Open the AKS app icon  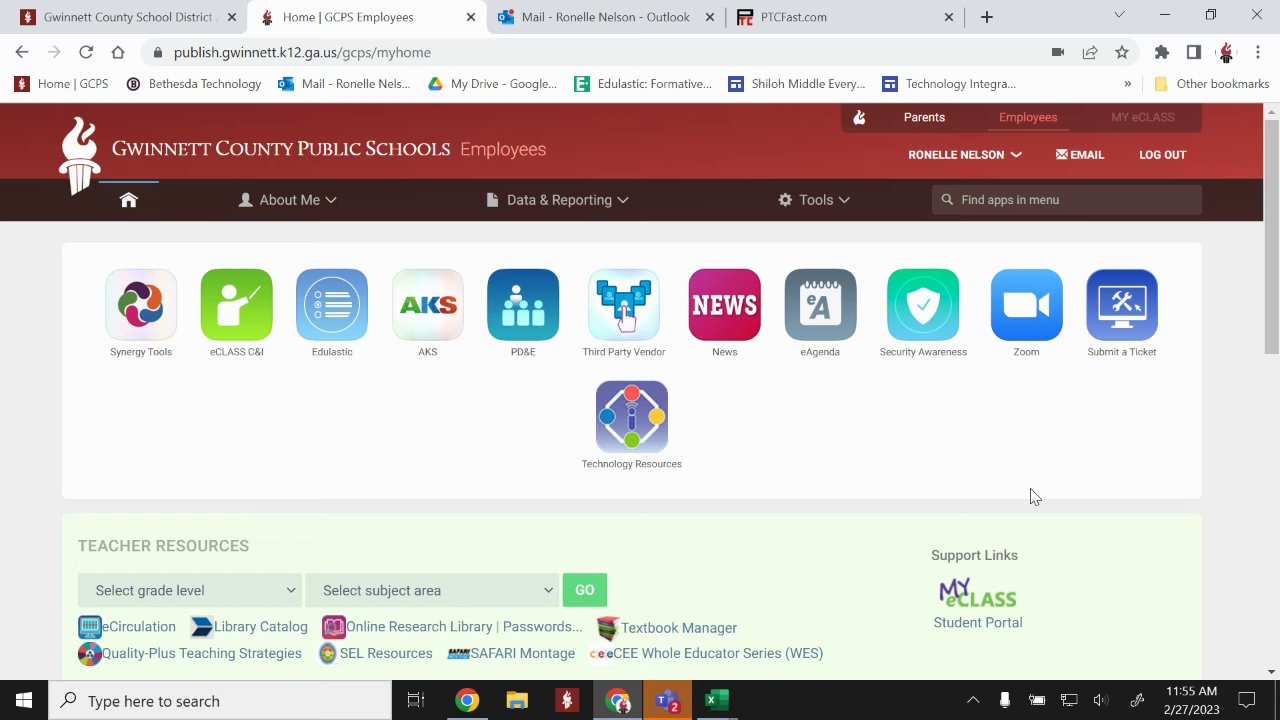pyautogui.click(x=427, y=305)
